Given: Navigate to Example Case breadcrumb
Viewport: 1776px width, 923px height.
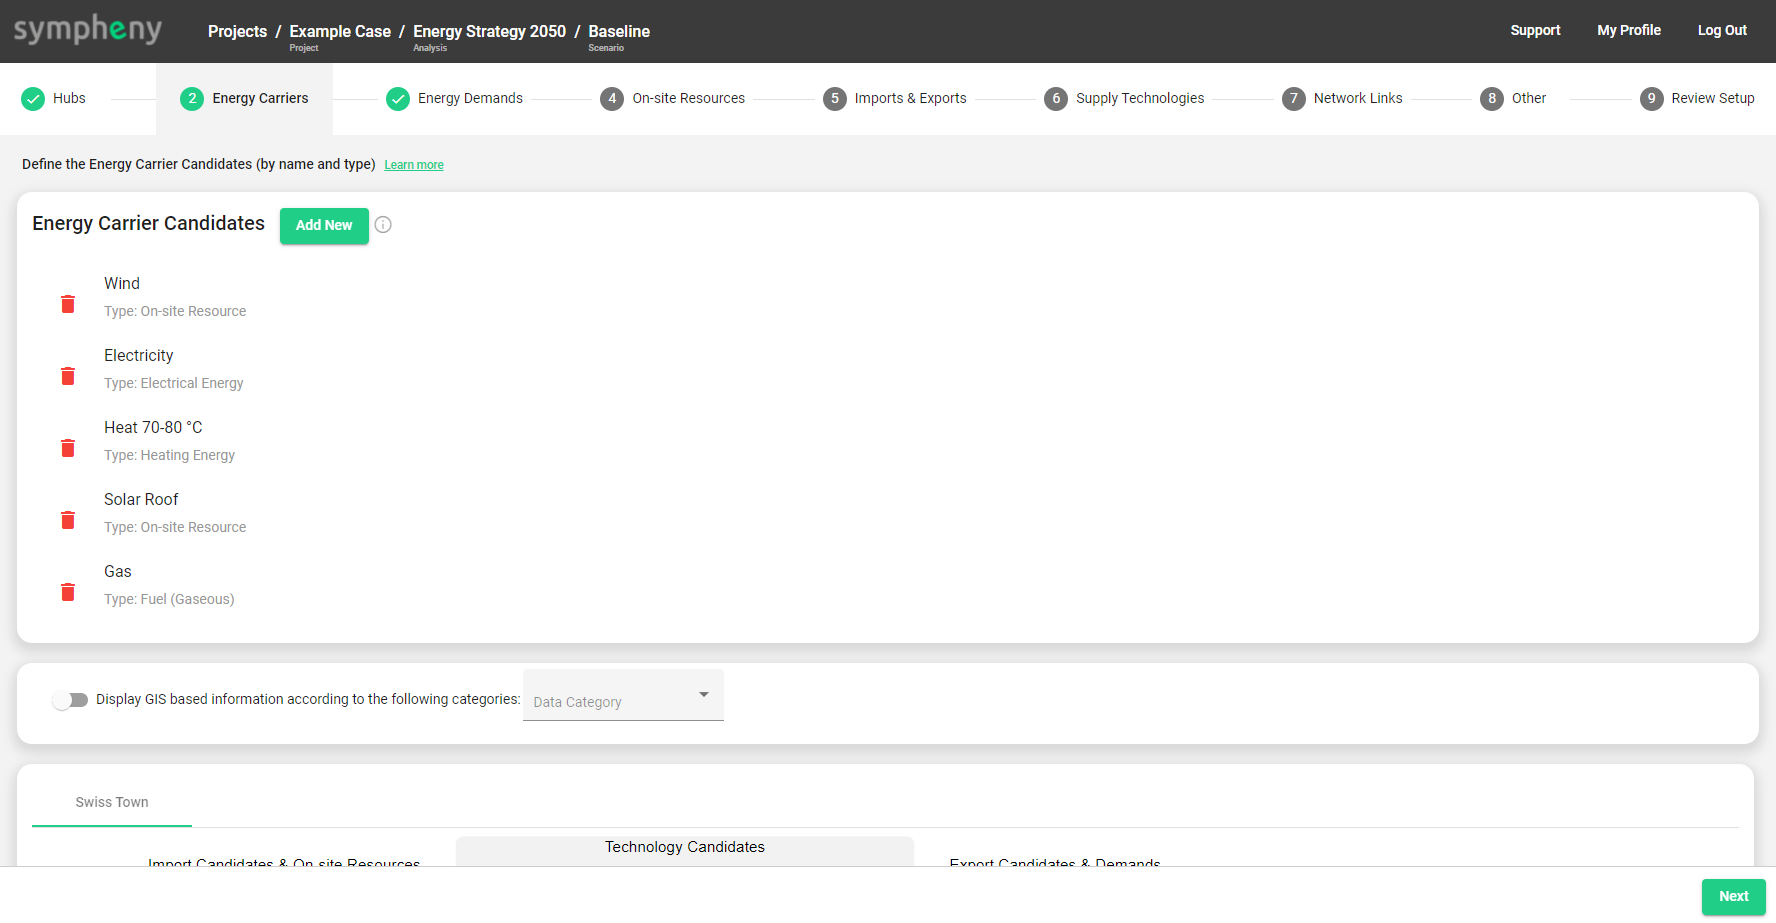Looking at the screenshot, I should [340, 32].
